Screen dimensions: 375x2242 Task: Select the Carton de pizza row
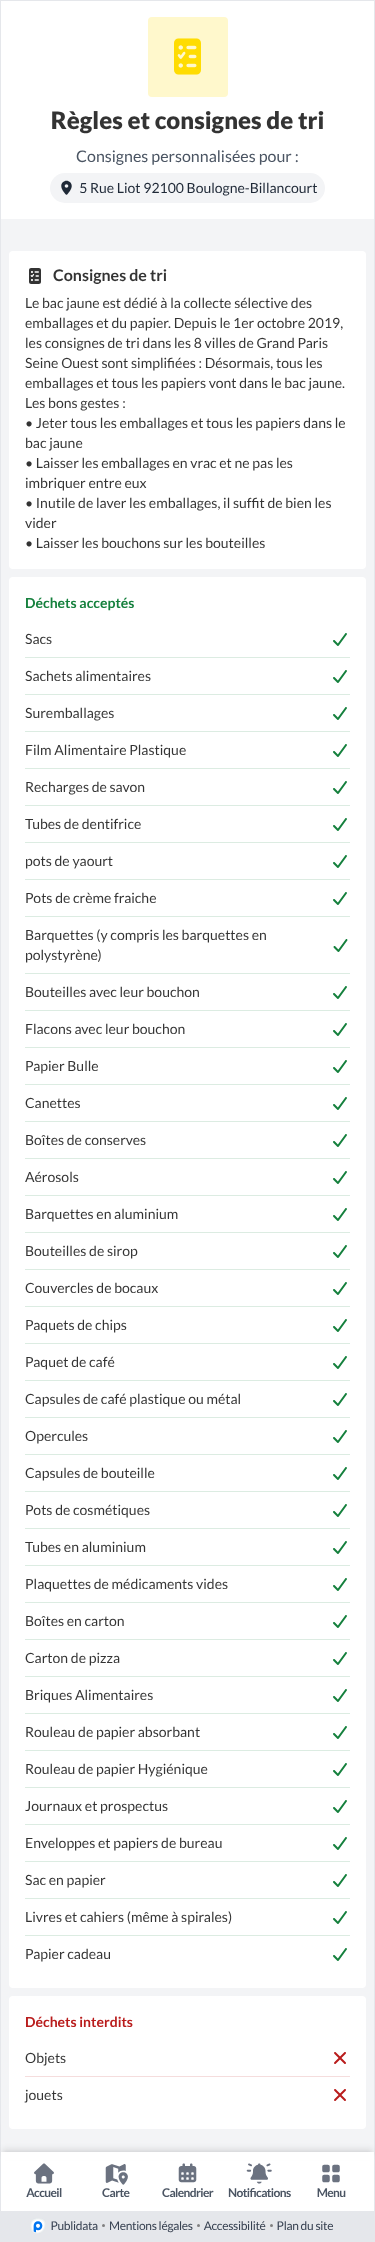coord(187,1658)
